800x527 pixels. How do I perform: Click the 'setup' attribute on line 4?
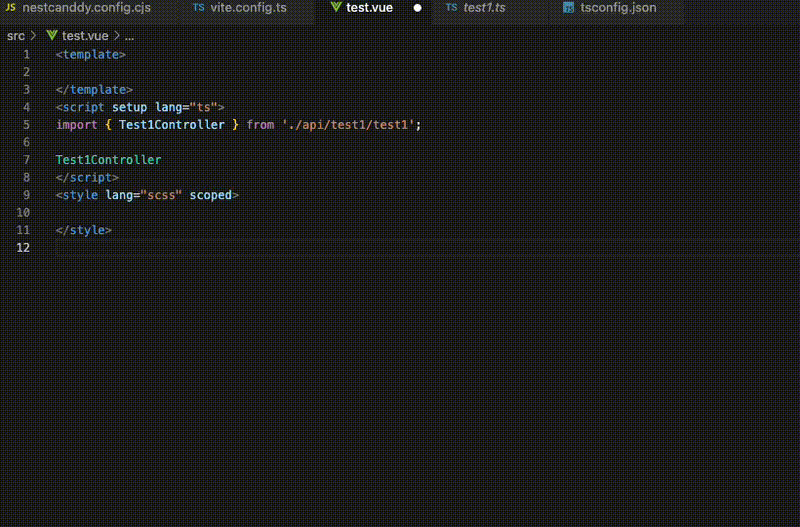pos(130,107)
